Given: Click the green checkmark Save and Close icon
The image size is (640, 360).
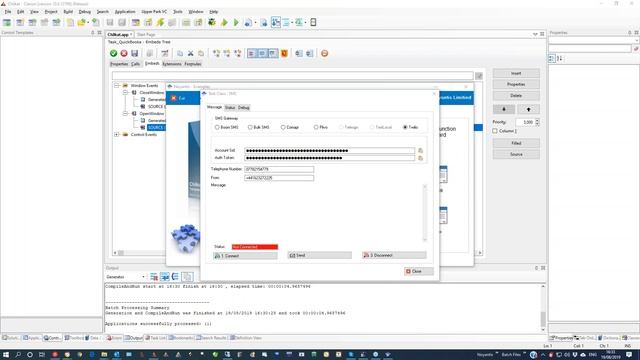Looking at the screenshot, I should (113, 53).
